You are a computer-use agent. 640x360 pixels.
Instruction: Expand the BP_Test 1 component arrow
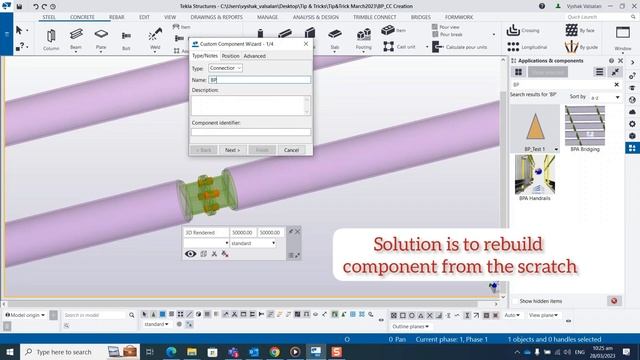pos(556,149)
